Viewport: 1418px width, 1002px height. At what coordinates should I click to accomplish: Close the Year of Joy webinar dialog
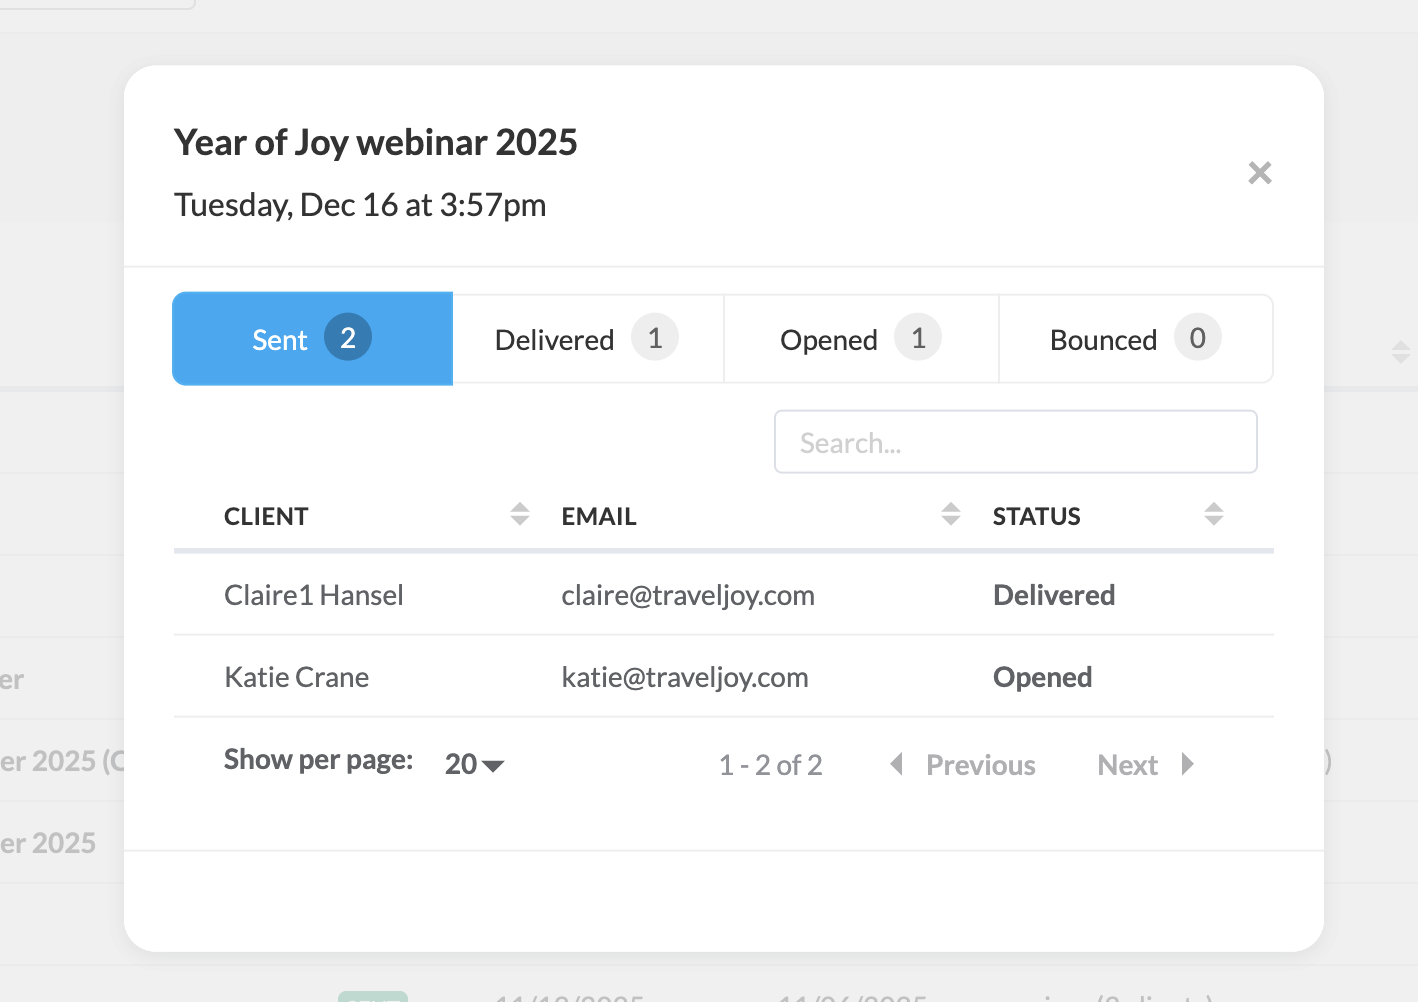1259,173
